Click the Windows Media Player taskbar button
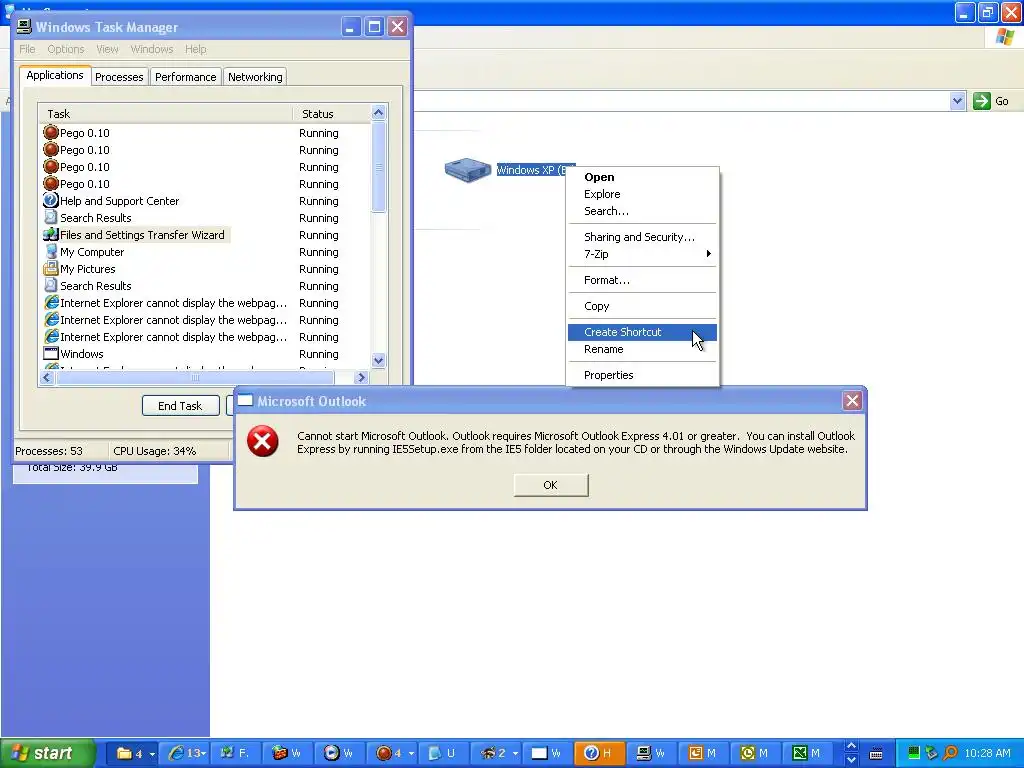The width and height of the screenshot is (1024, 768). [x=338, y=753]
